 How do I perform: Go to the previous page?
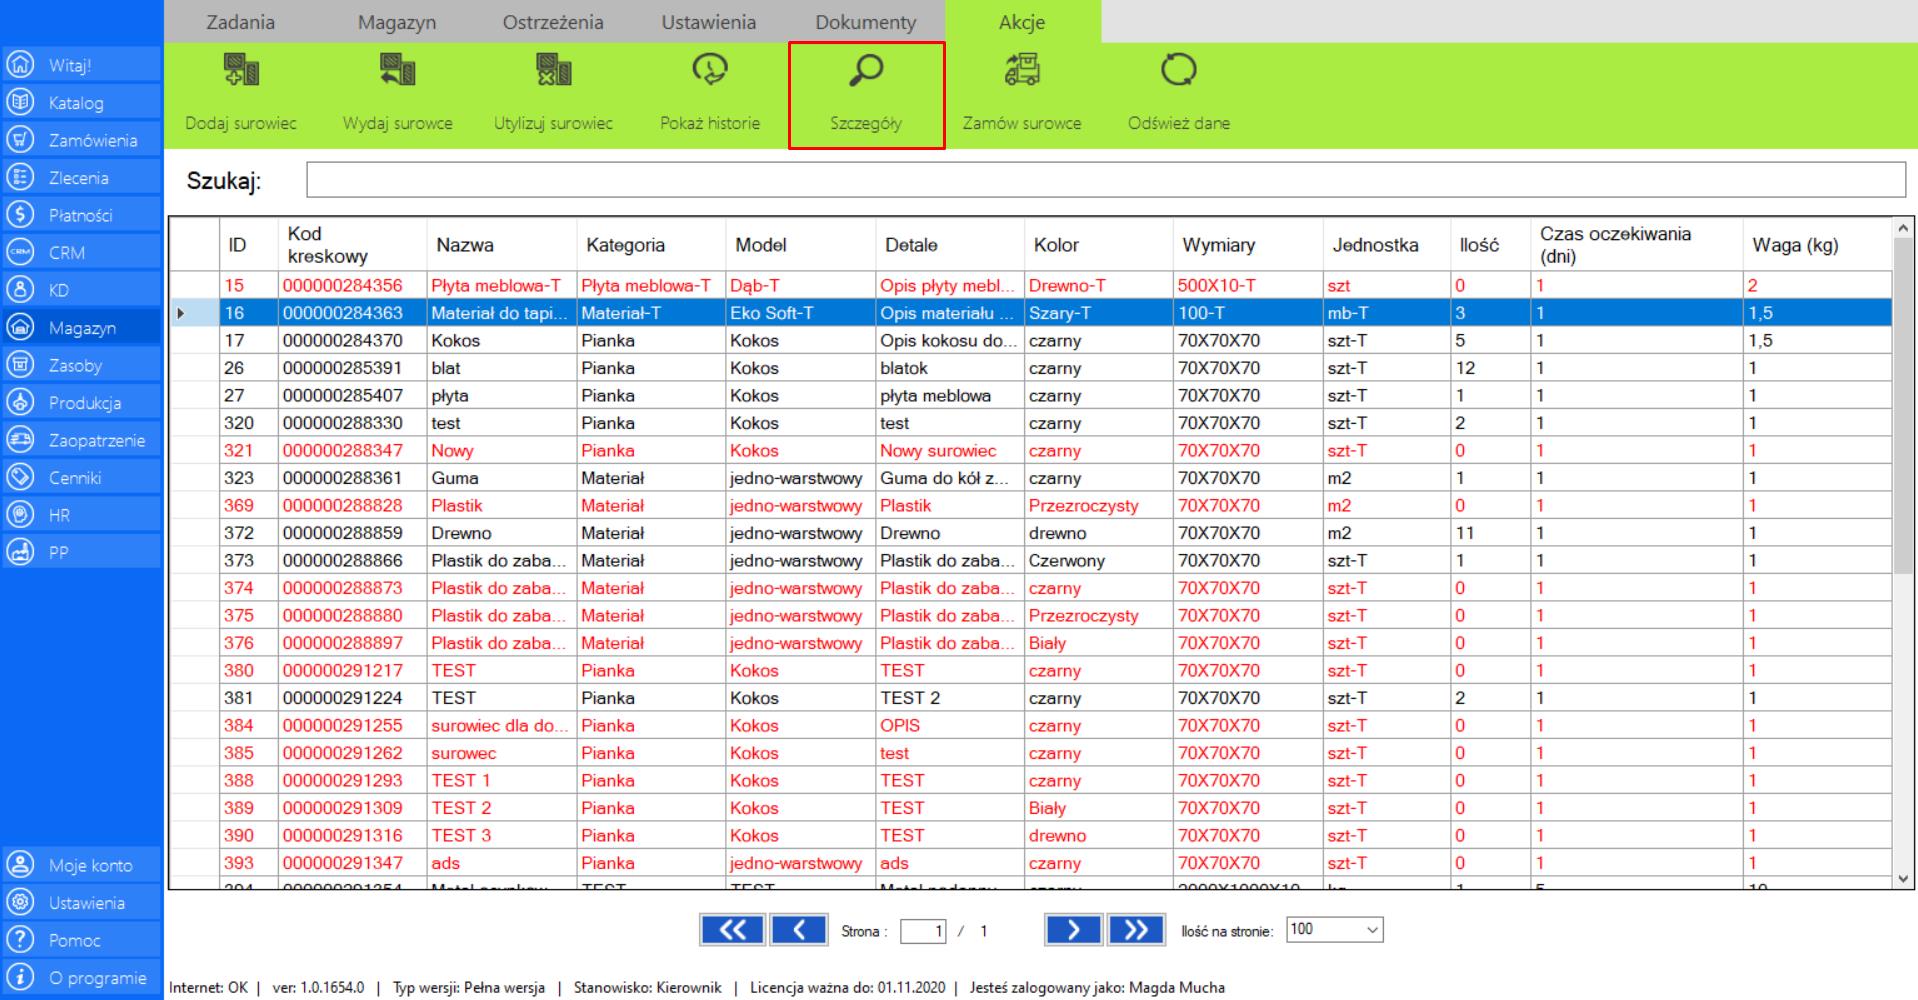tap(798, 930)
